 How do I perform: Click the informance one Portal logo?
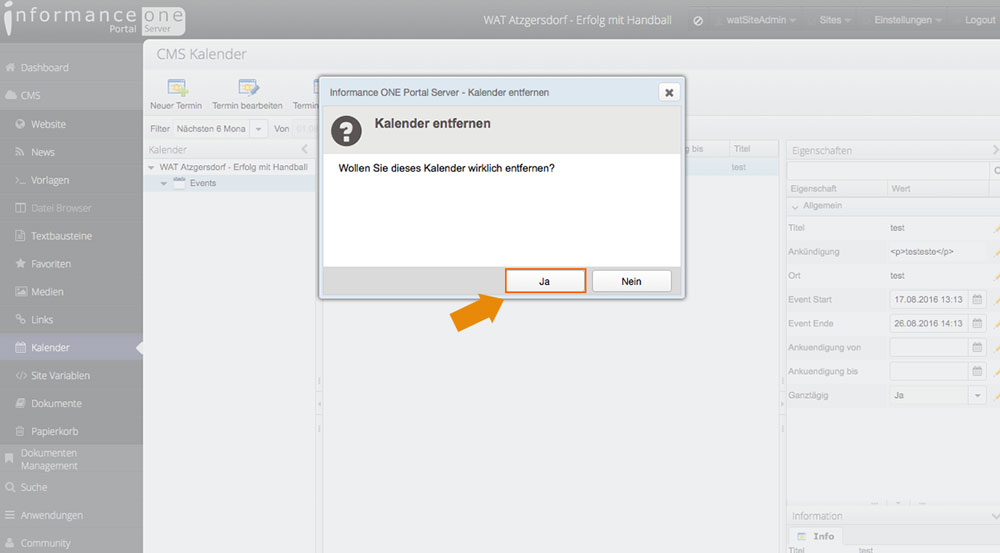click(x=94, y=19)
